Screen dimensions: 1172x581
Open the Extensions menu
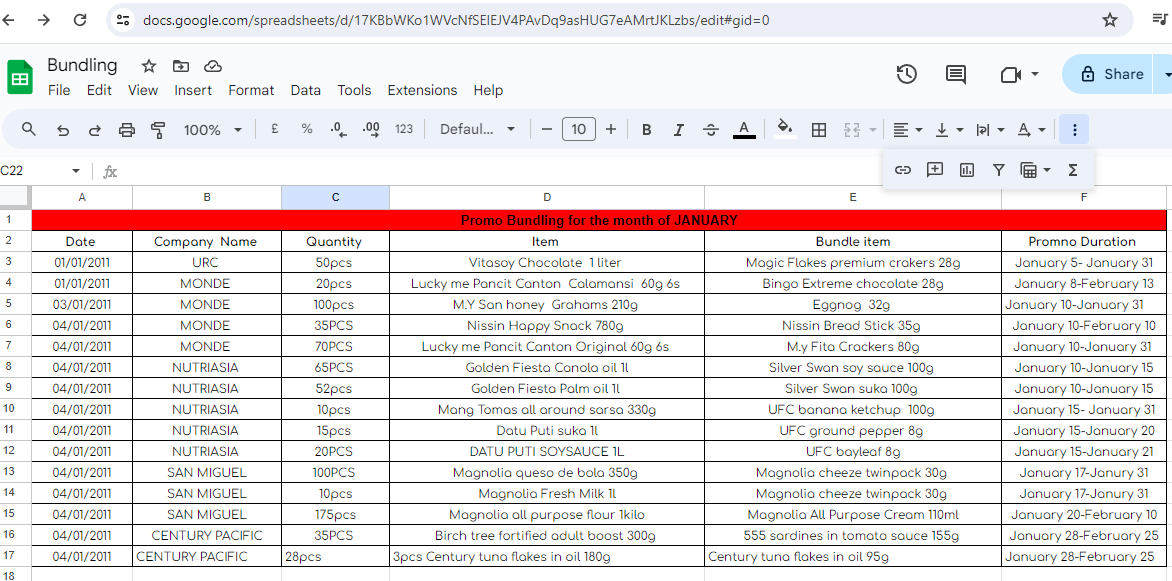422,90
